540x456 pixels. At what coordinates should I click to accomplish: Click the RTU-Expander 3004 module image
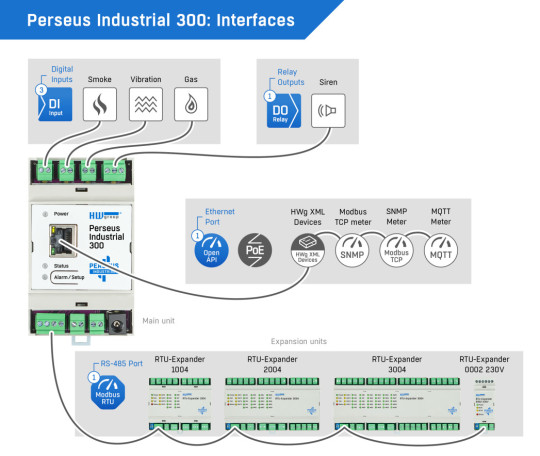click(x=397, y=404)
